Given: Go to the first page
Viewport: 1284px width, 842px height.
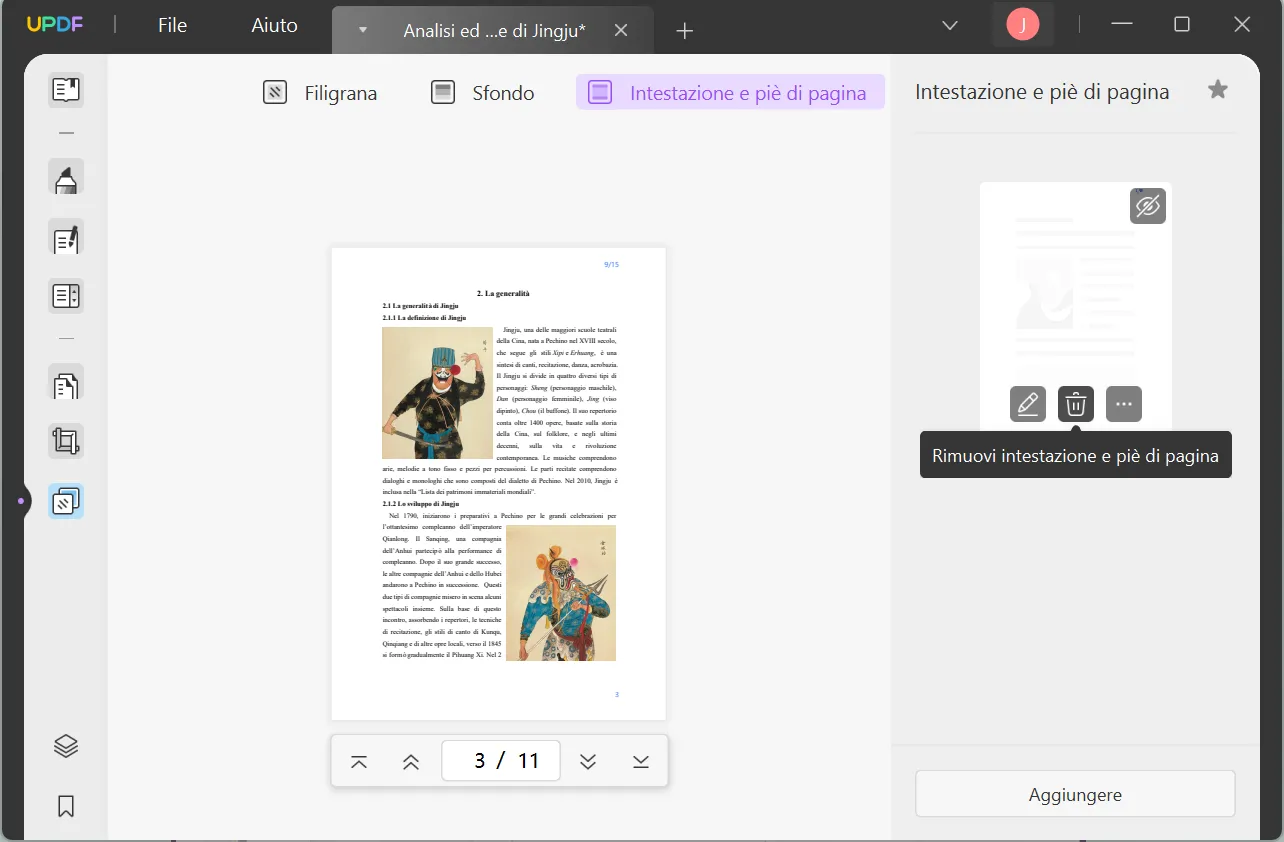Looking at the screenshot, I should [x=359, y=762].
